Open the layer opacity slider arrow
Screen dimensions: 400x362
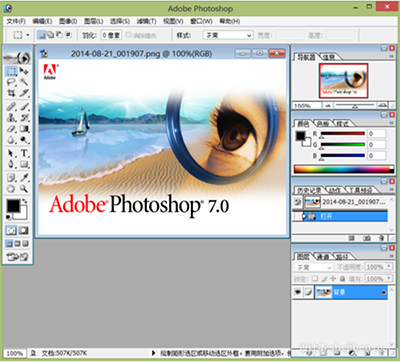coord(389,267)
